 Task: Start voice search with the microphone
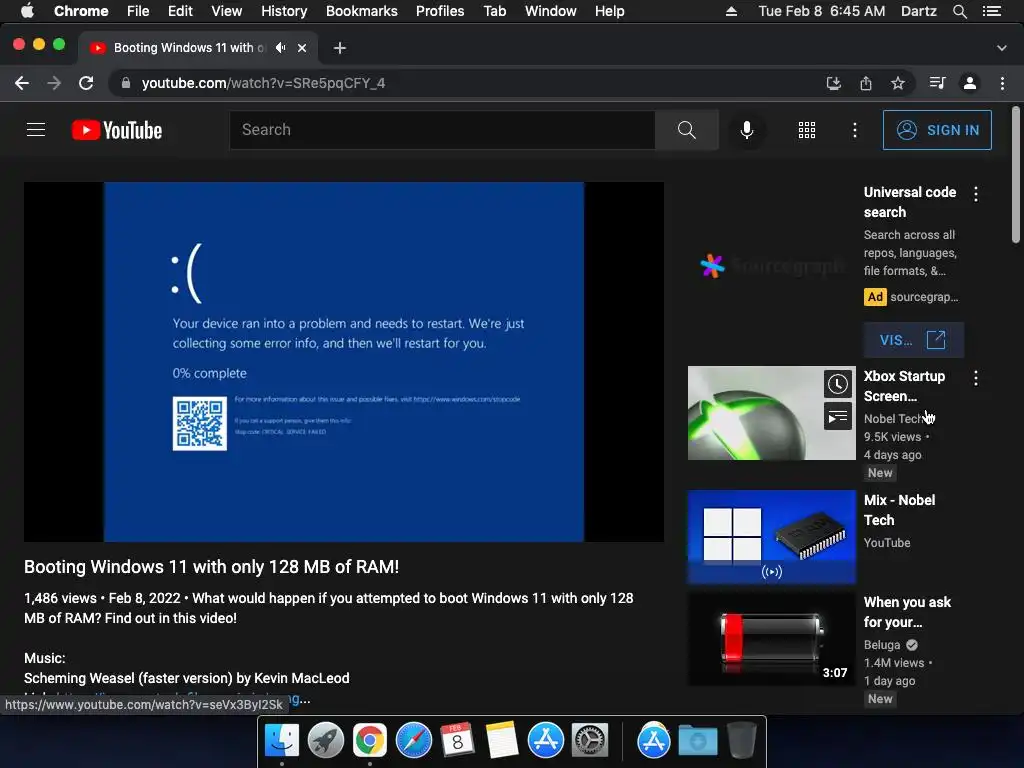pyautogui.click(x=747, y=130)
